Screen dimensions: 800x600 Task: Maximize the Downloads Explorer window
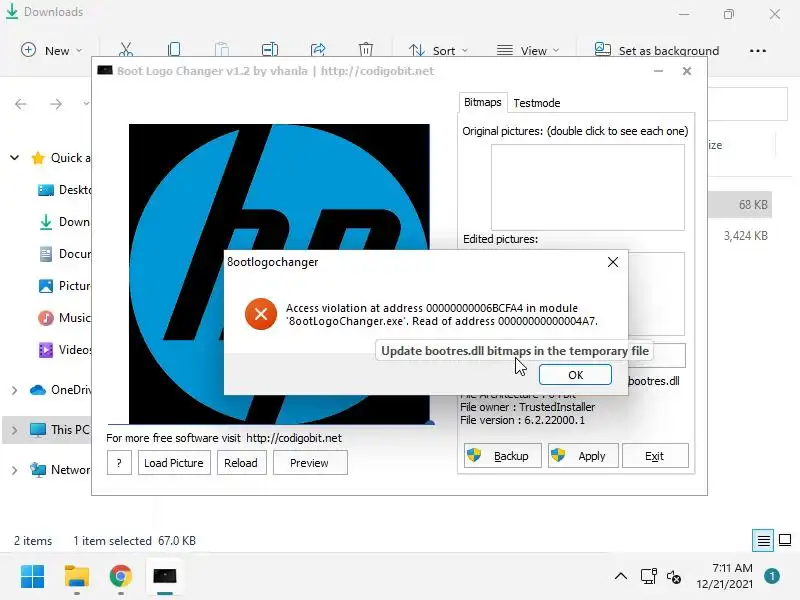(x=729, y=14)
